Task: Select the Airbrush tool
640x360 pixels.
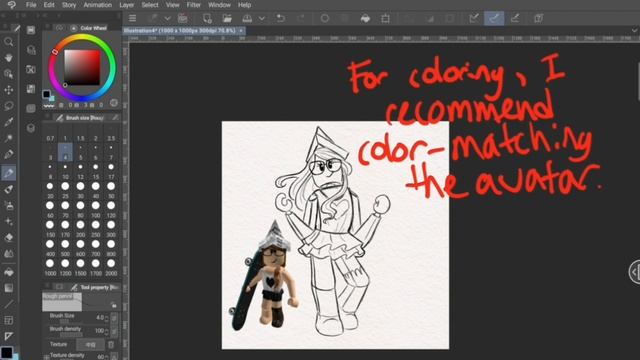Action: [9, 205]
